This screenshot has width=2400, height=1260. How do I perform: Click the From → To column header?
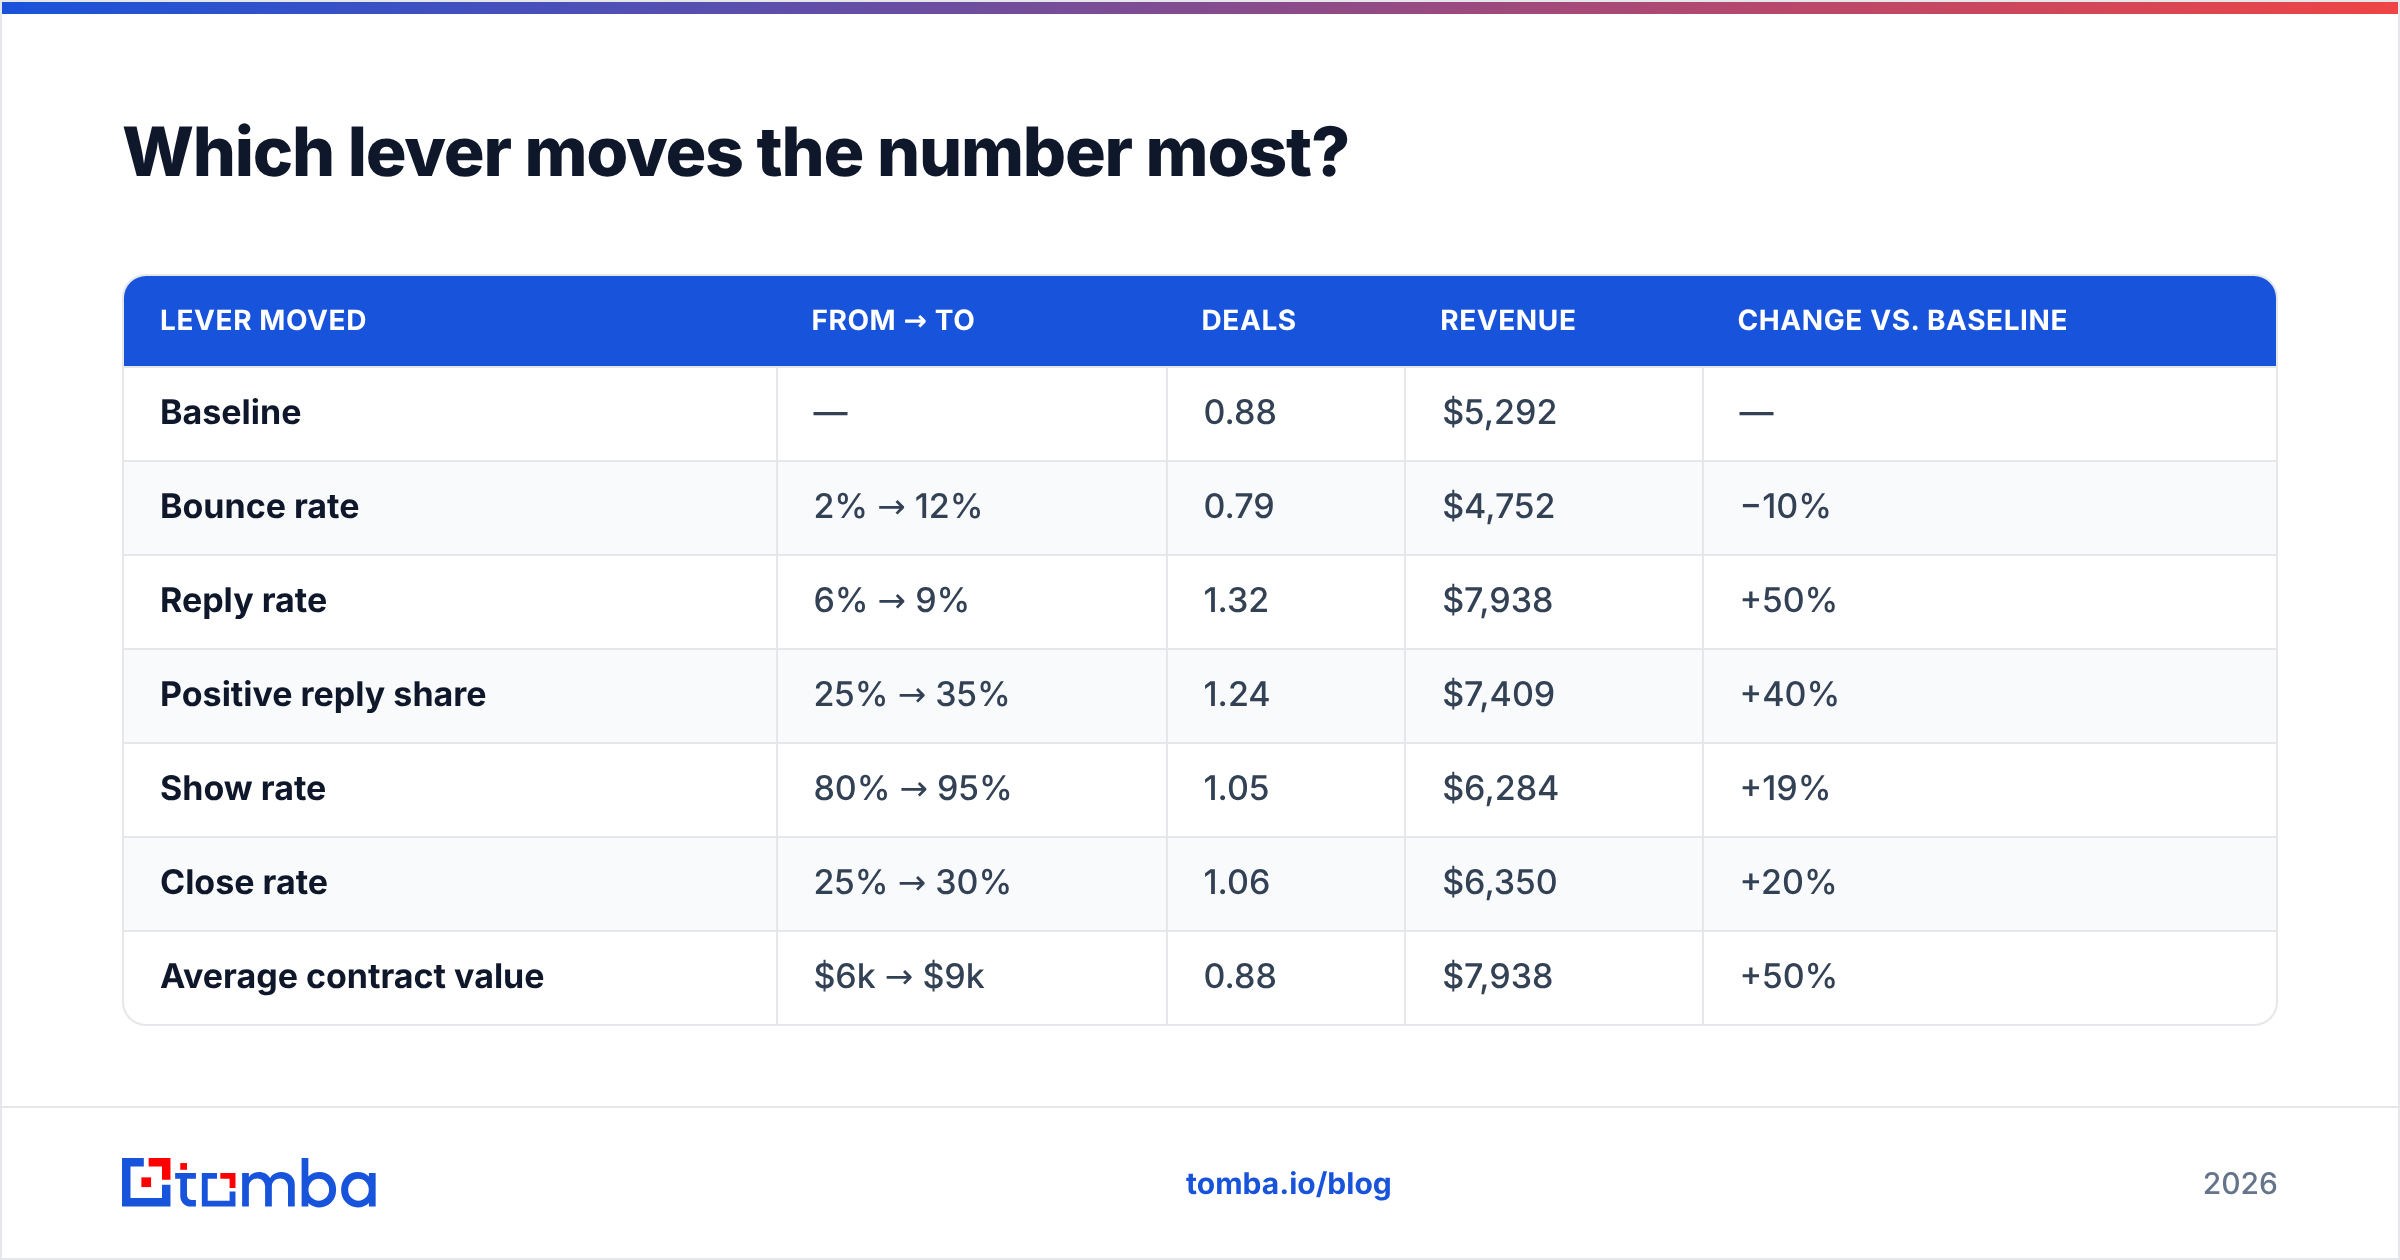pos(892,320)
